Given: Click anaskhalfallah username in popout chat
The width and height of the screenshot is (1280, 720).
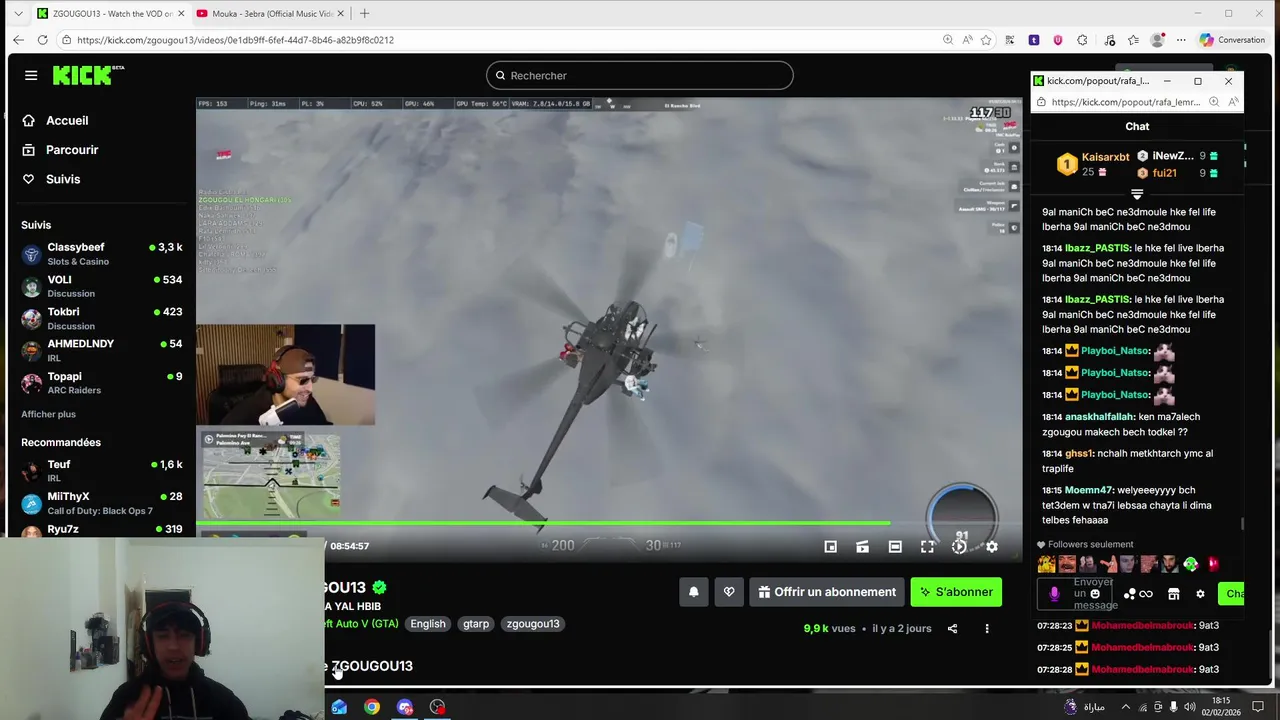Looking at the screenshot, I should pyautogui.click(x=1099, y=417).
